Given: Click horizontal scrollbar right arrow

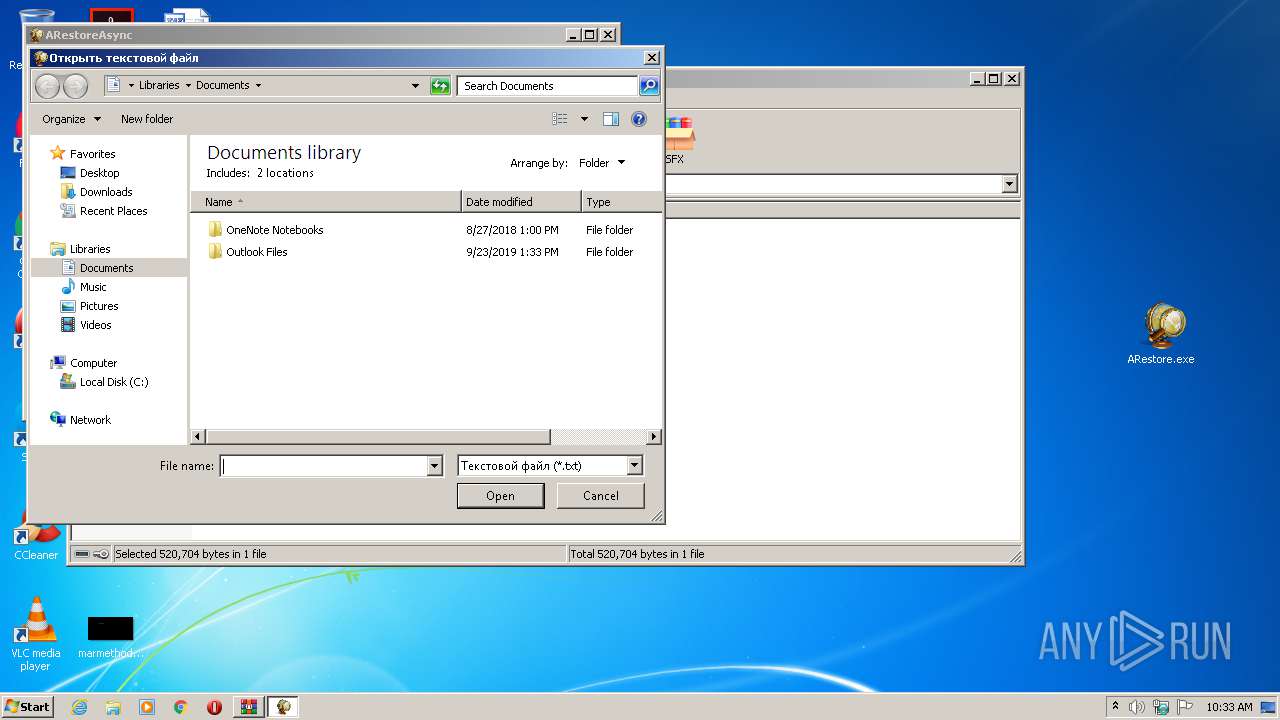Looking at the screenshot, I should click(x=654, y=437).
